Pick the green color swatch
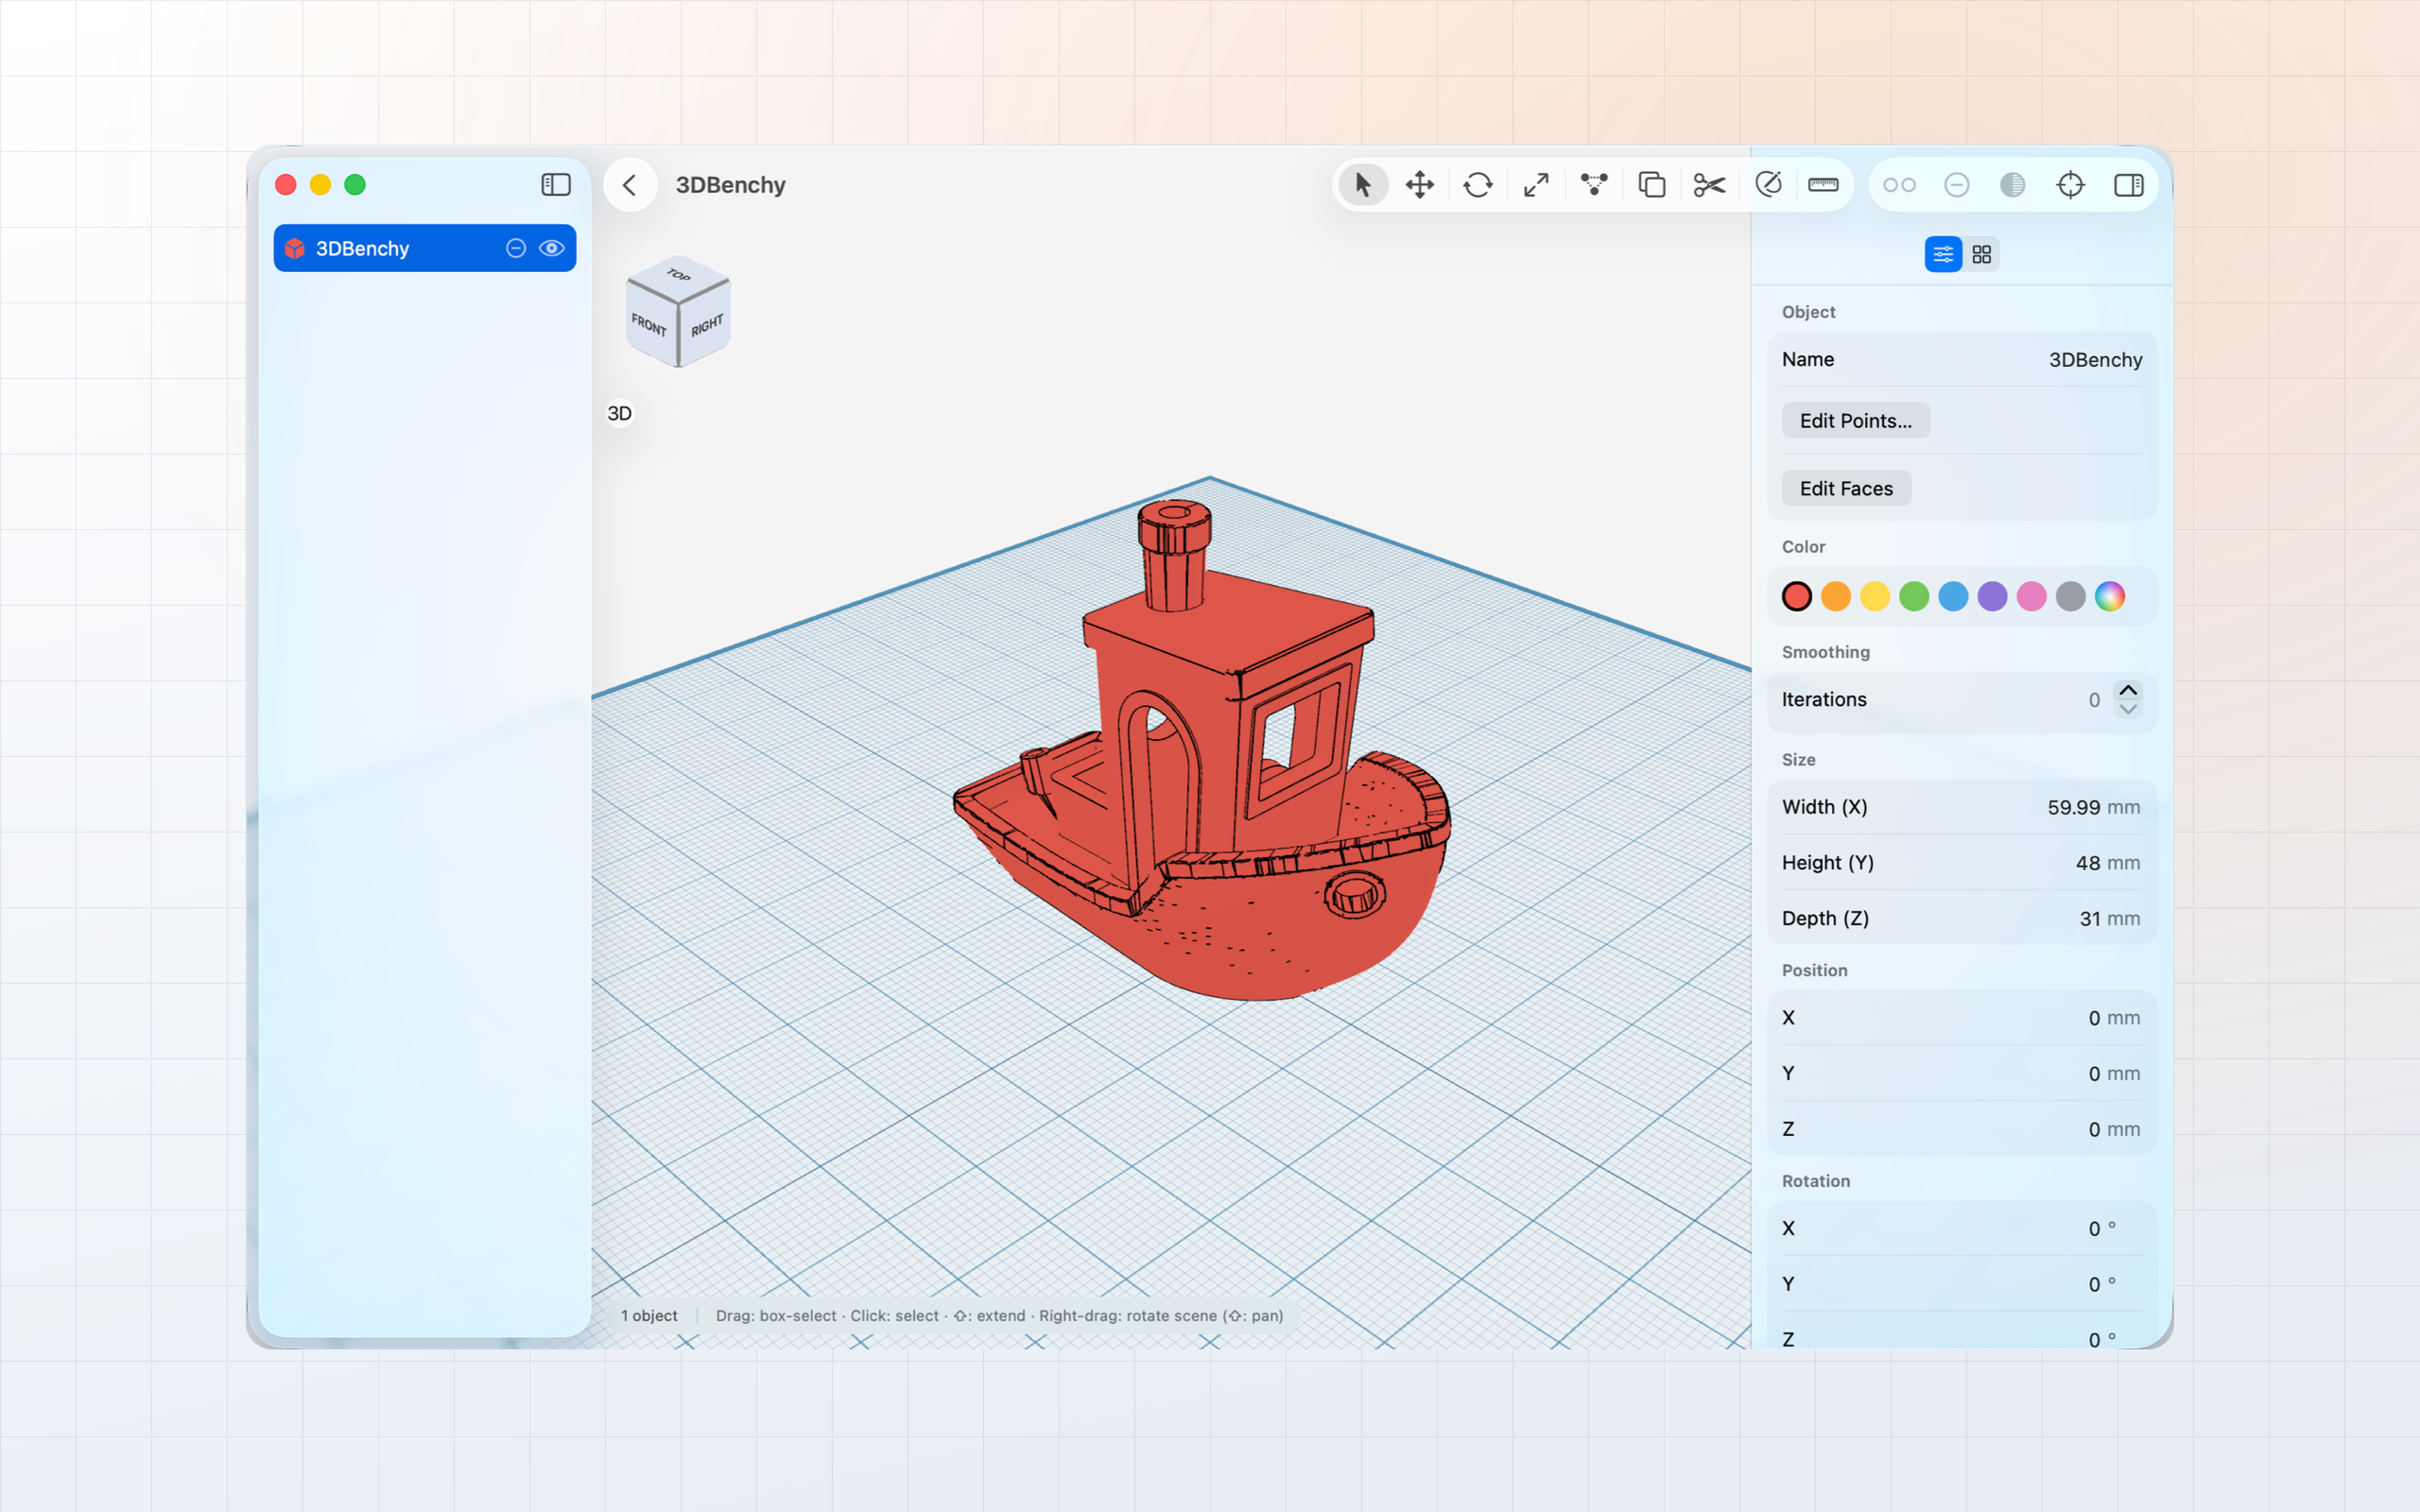This screenshot has height=1512, width=2420. (1914, 597)
